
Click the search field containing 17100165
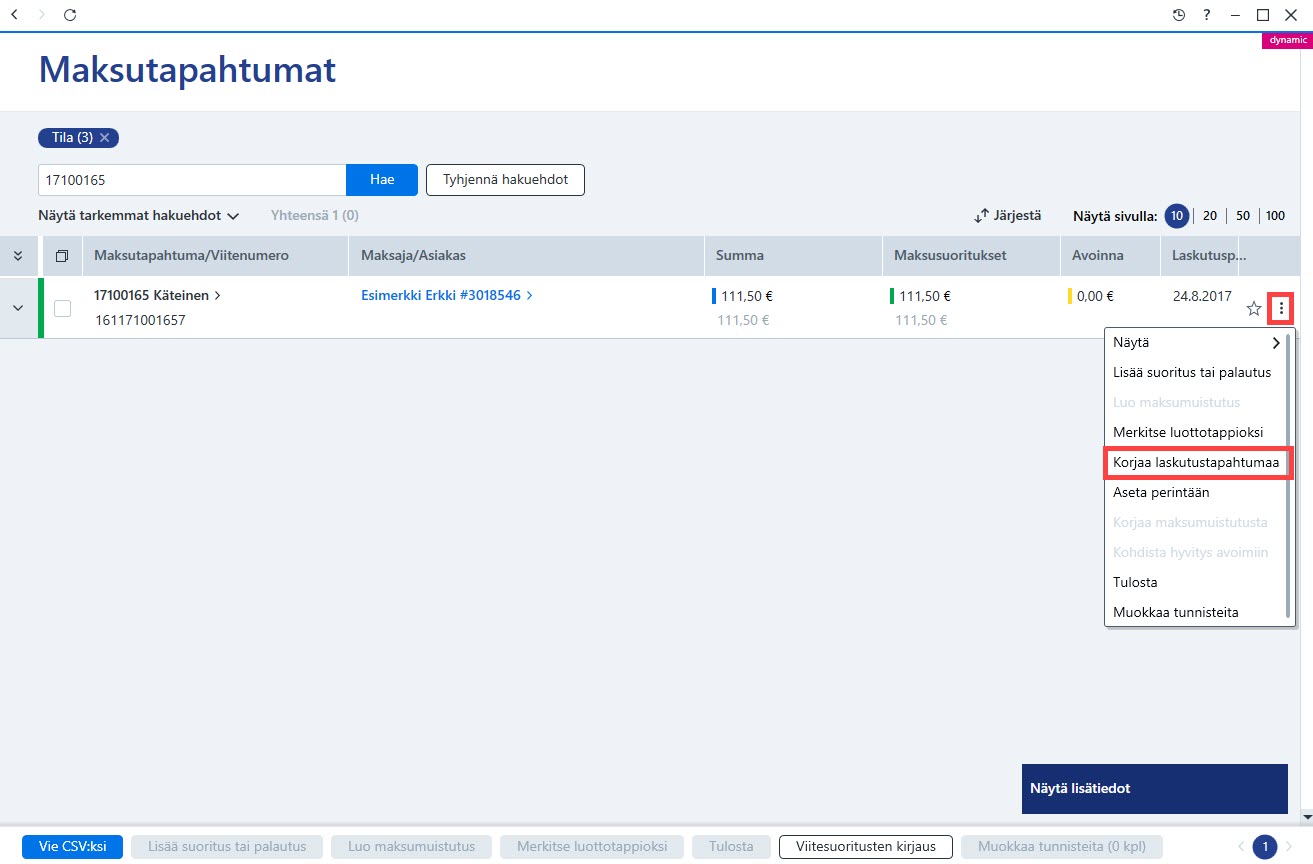(192, 180)
